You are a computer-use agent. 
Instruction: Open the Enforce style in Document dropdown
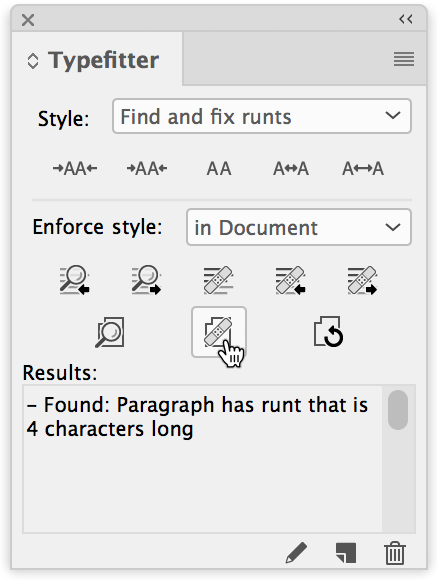pyautogui.click(x=299, y=227)
